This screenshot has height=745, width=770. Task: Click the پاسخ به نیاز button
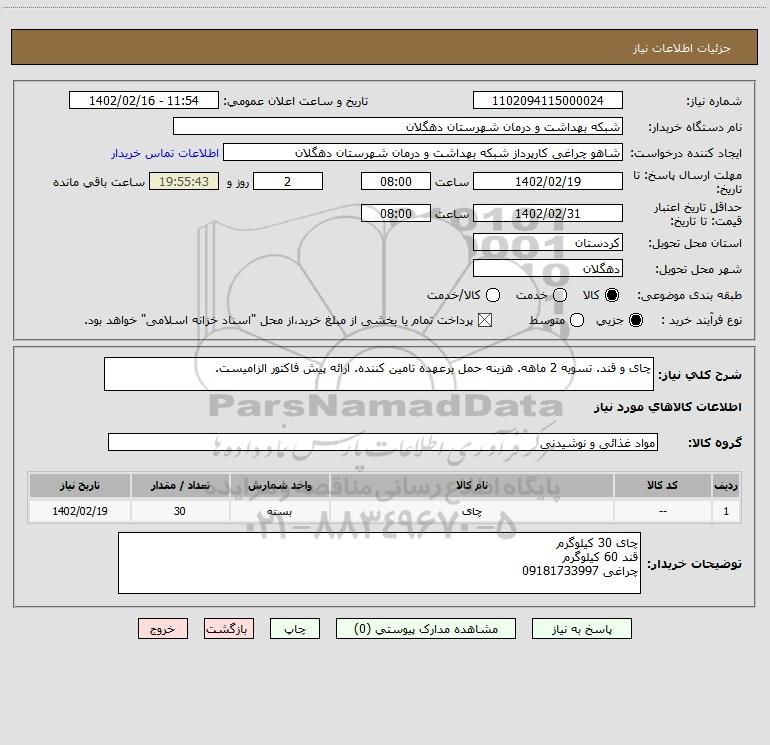click(x=581, y=629)
